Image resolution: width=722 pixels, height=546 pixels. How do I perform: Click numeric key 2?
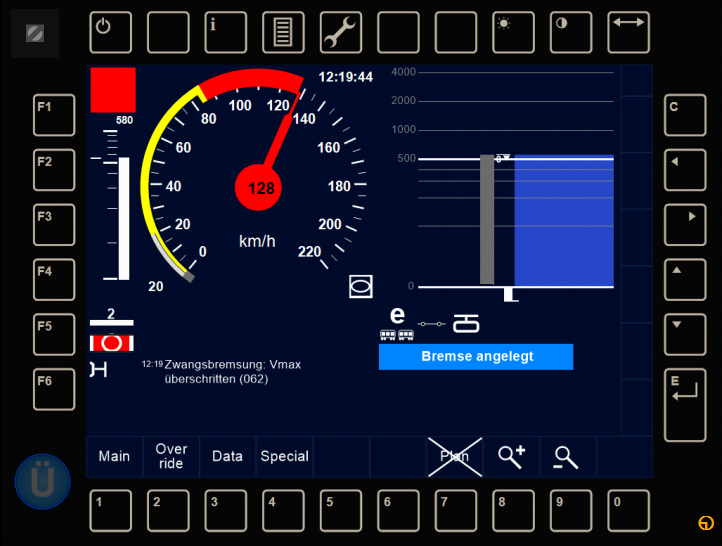point(168,511)
